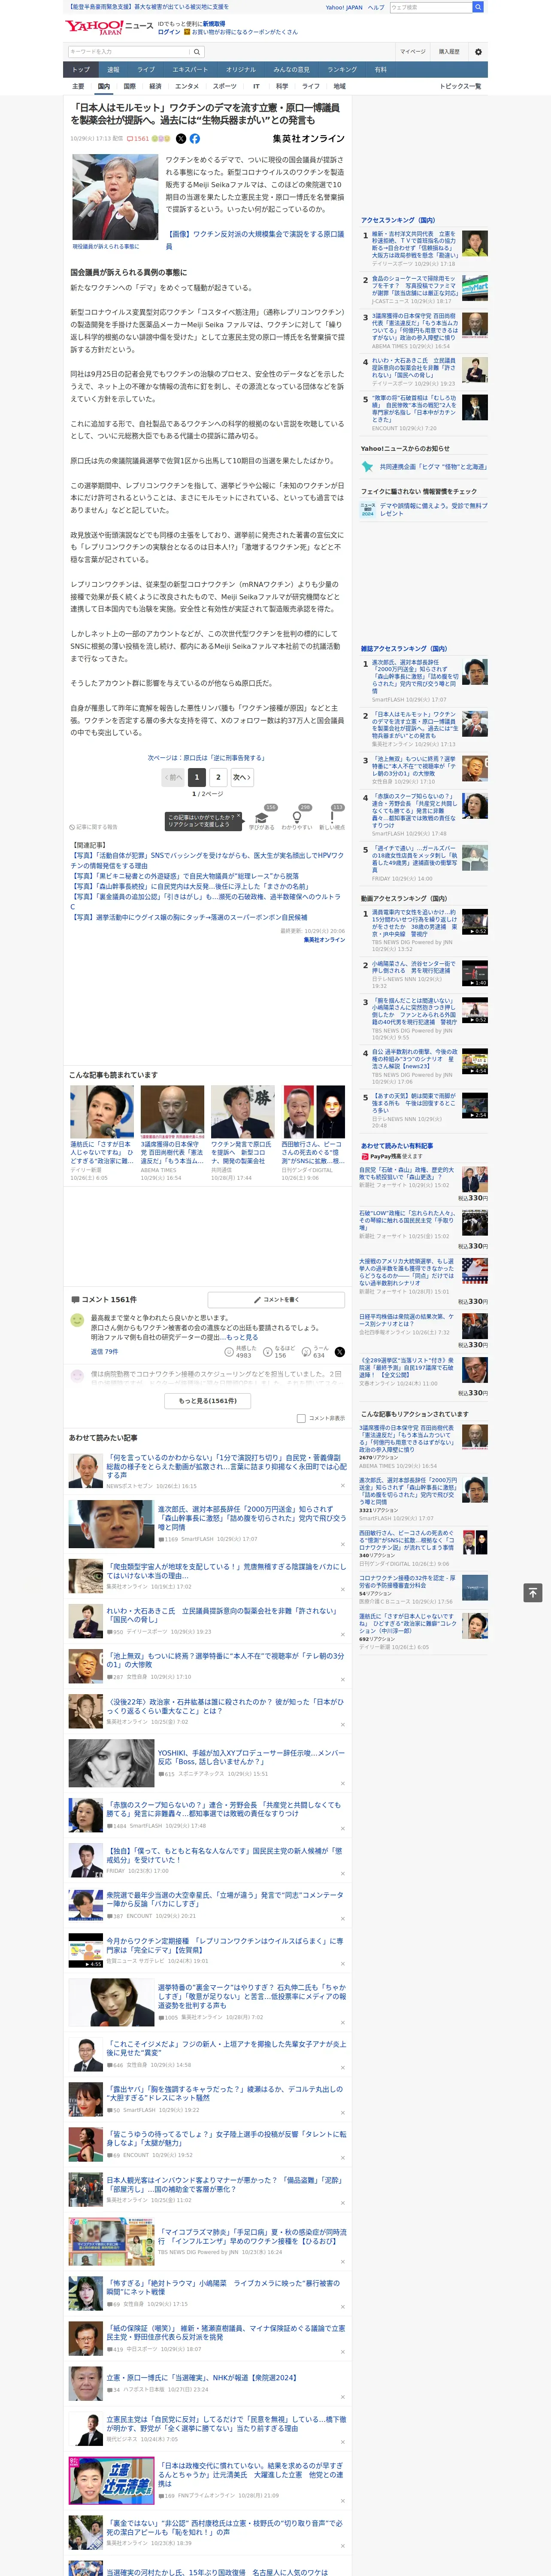Click ヘルプ link in top bar
This screenshot has height=2576, width=551.
pos(375,7)
